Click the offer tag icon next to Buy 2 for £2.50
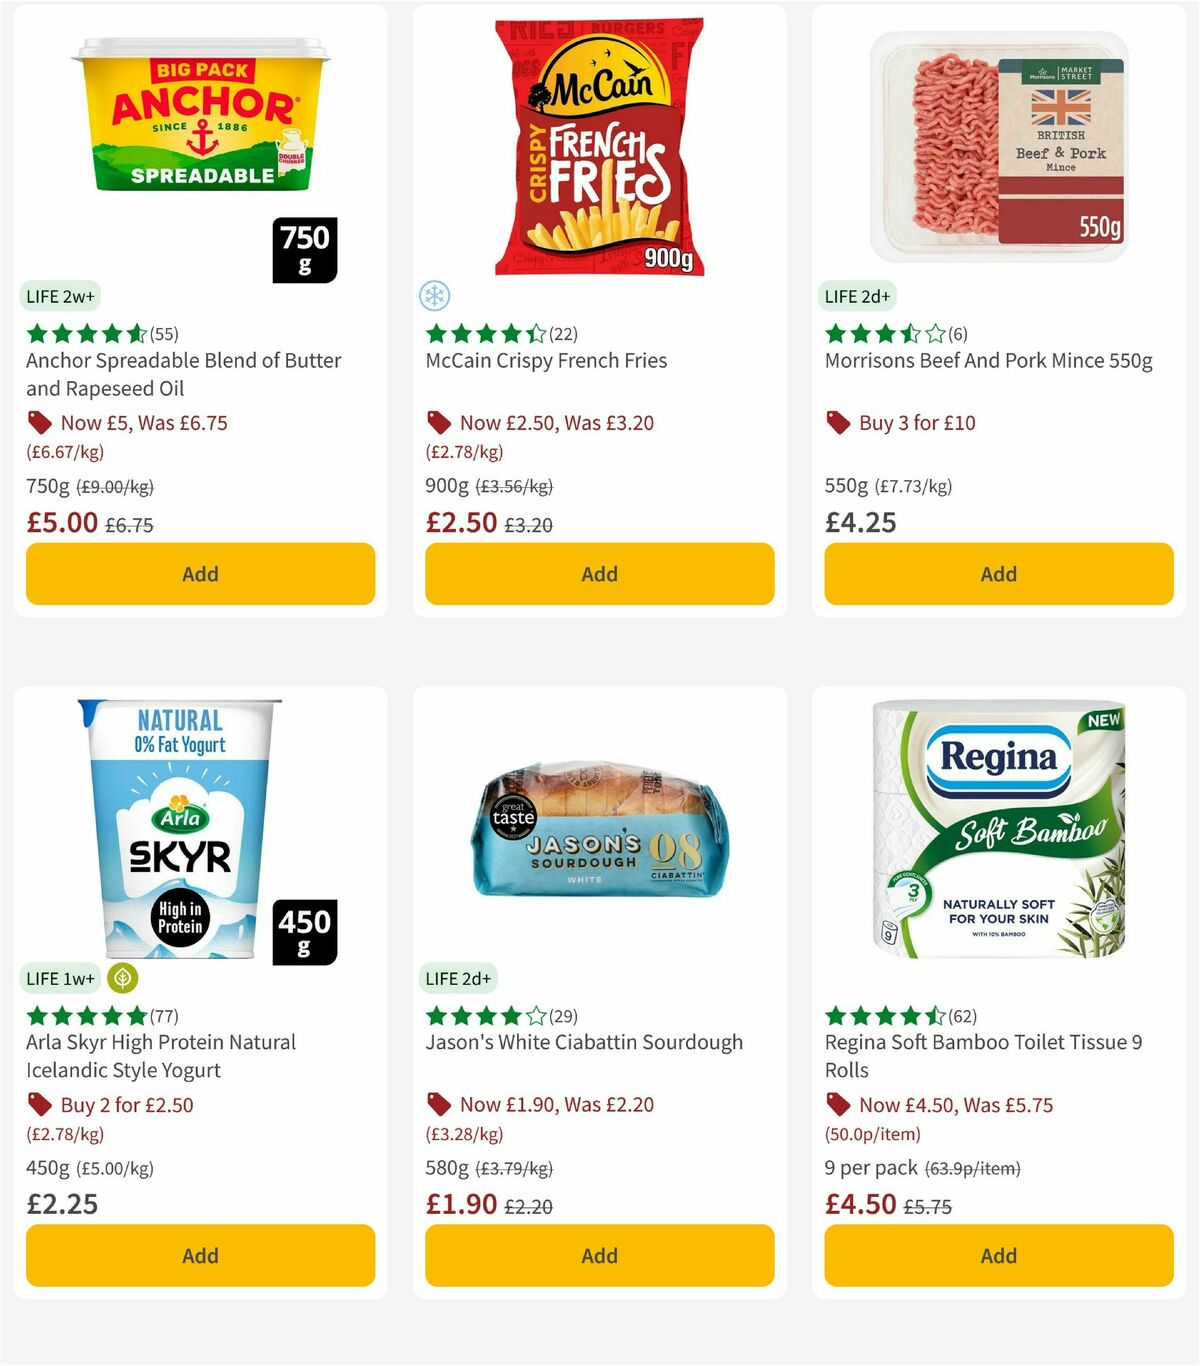The width and height of the screenshot is (1200, 1366). click(x=39, y=1105)
